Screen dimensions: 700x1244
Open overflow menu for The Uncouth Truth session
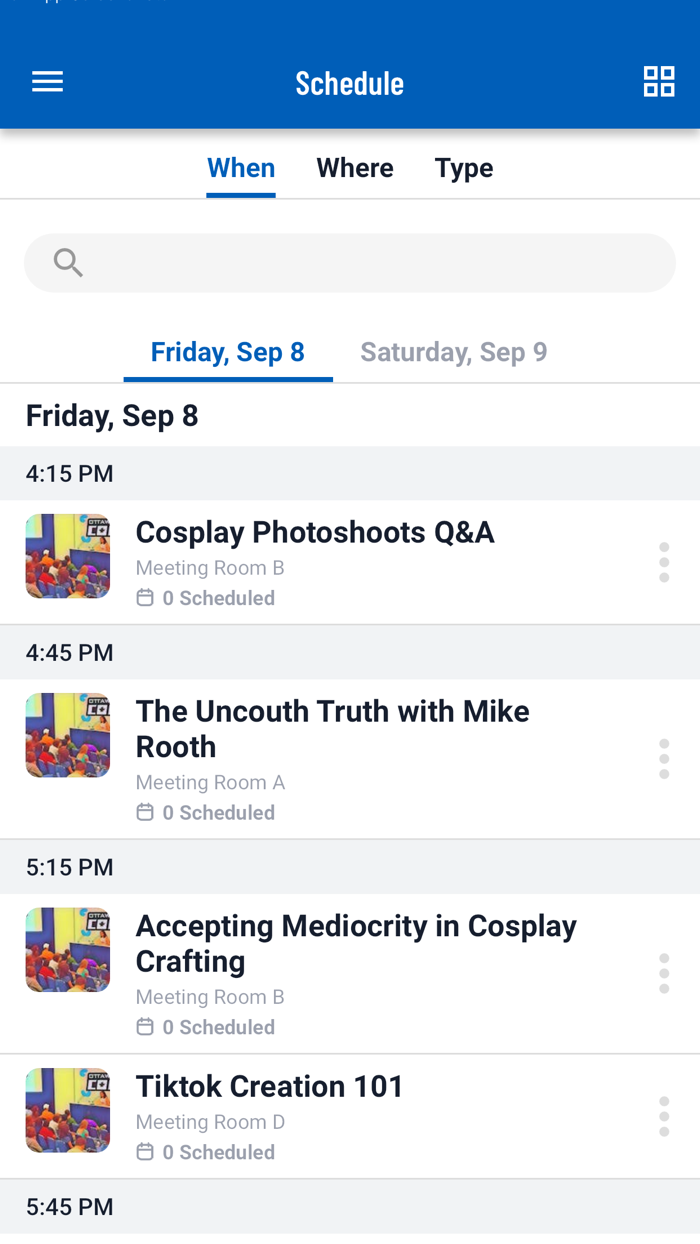pos(664,758)
